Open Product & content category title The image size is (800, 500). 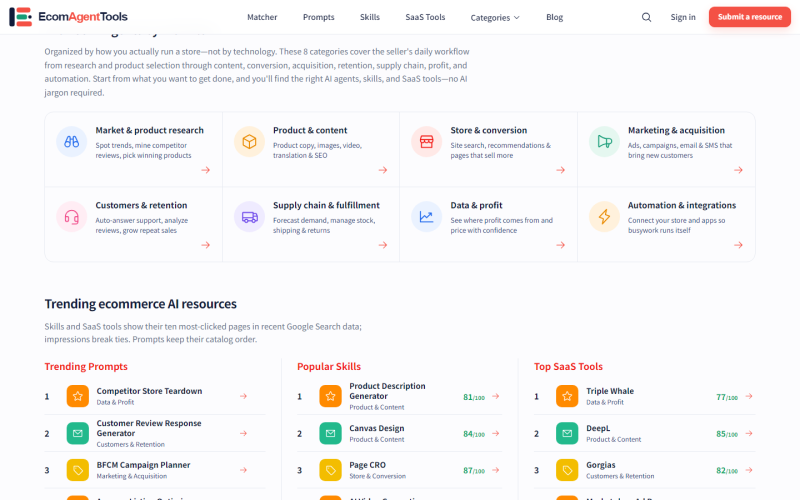pos(310,130)
